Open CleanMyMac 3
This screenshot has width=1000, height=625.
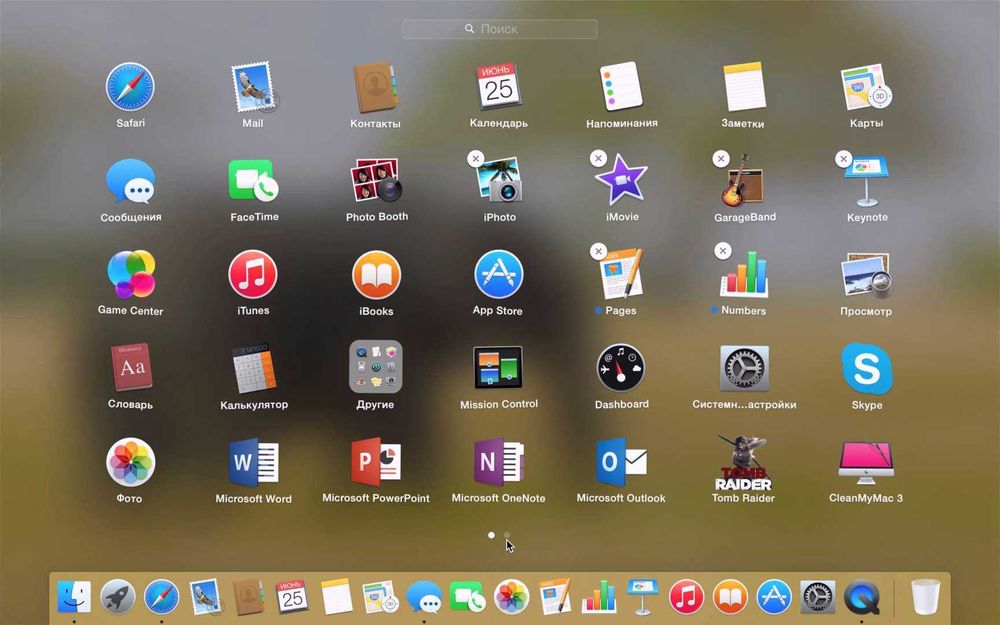[x=866, y=463]
